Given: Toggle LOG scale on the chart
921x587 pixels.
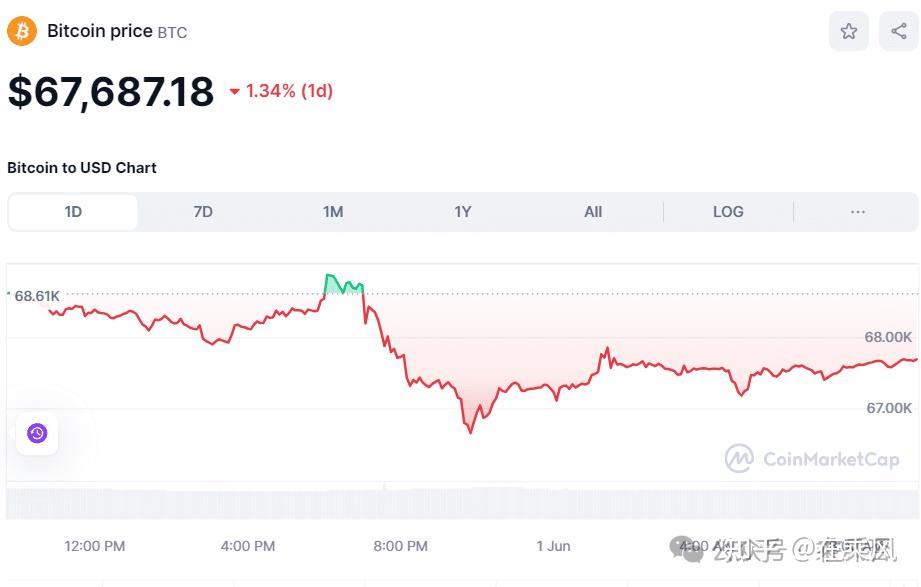Looking at the screenshot, I should click(728, 212).
